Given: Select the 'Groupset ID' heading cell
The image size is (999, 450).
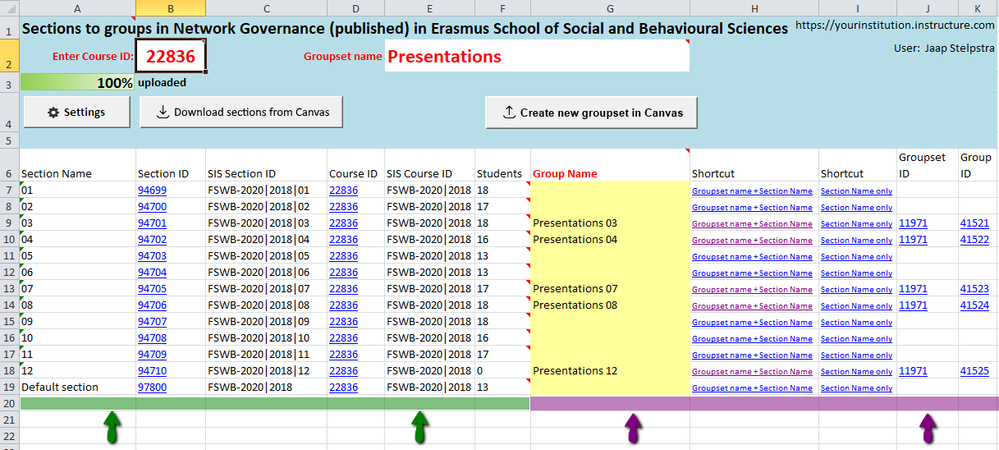Looking at the screenshot, I should (927, 166).
